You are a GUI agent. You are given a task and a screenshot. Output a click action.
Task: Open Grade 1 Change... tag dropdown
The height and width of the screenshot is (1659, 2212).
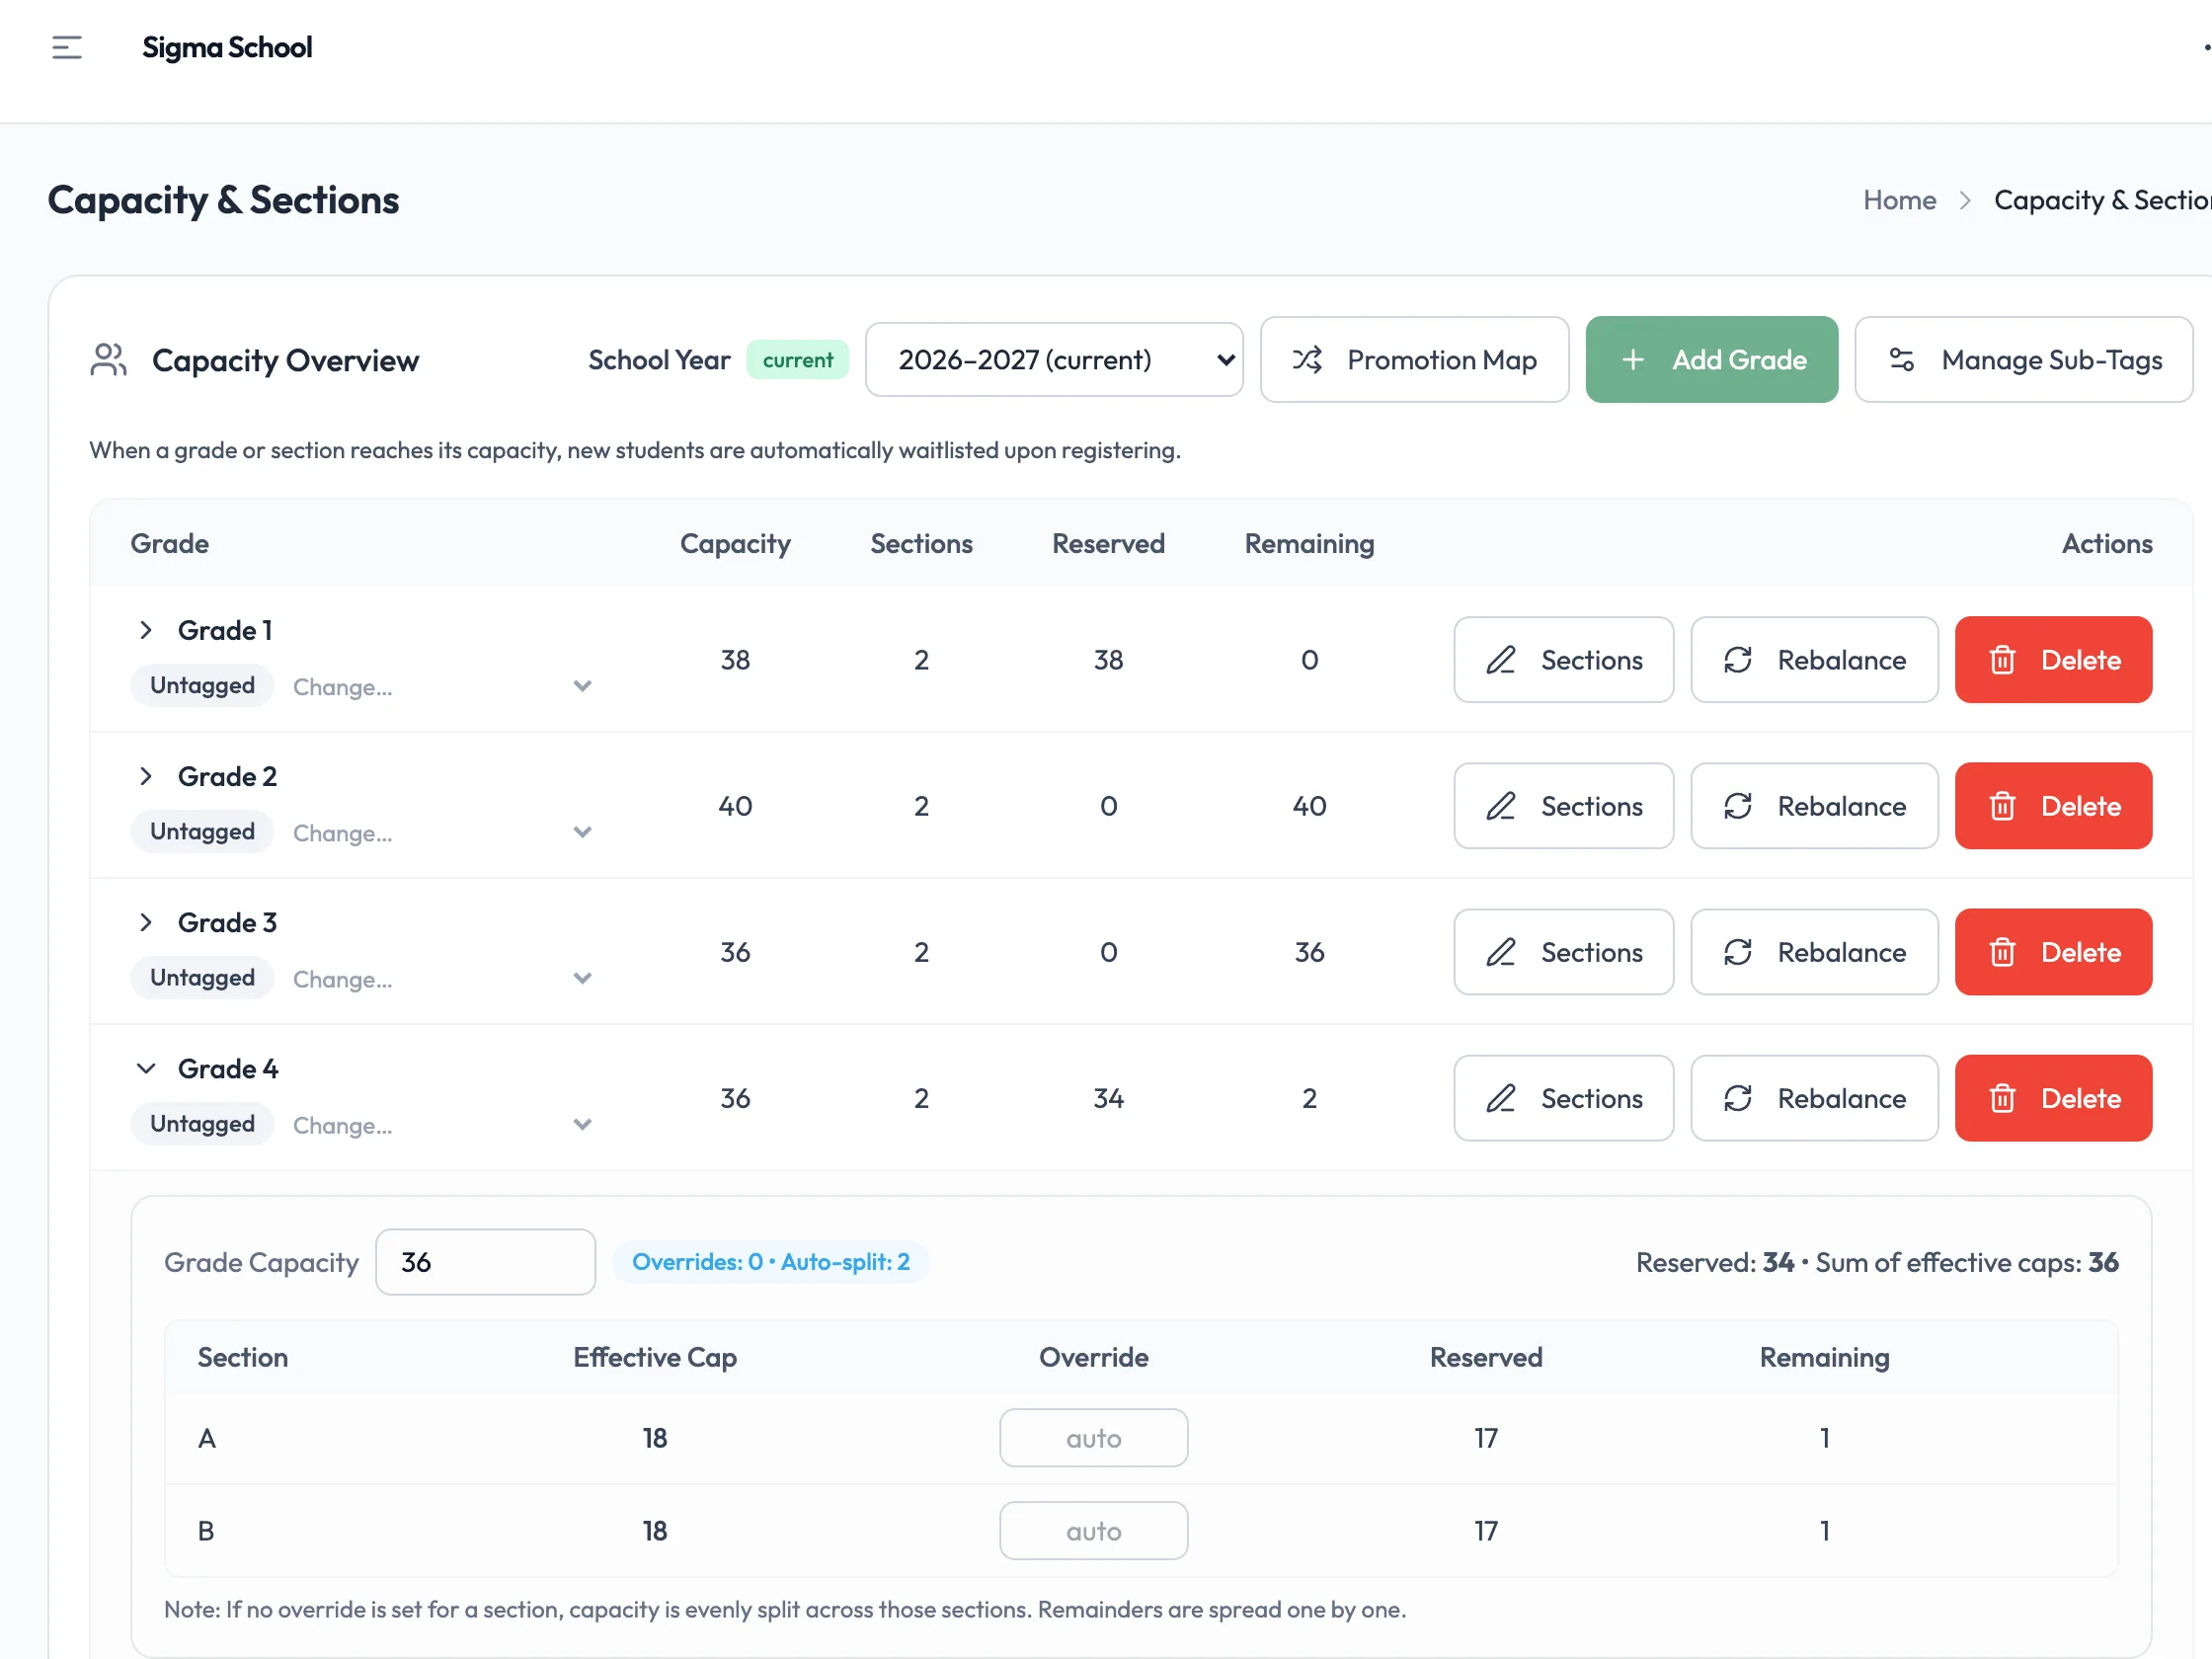[x=442, y=687]
